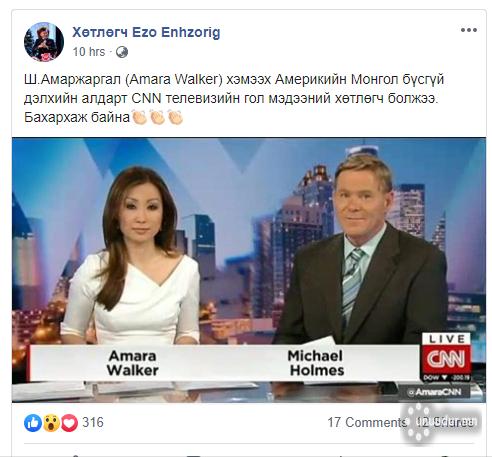Click the loading spinner overlay icon
The width and height of the screenshot is (492, 457).
(417, 422)
